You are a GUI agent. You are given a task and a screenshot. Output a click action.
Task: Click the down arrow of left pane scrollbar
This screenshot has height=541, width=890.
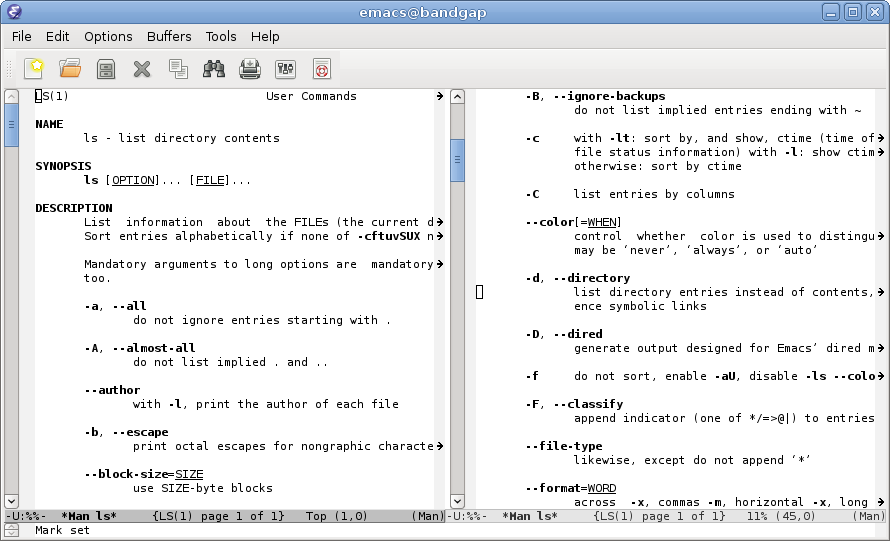click(11, 500)
